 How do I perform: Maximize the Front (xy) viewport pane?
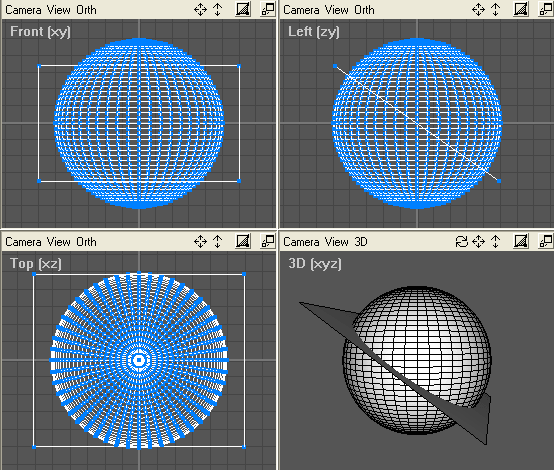(268, 9)
